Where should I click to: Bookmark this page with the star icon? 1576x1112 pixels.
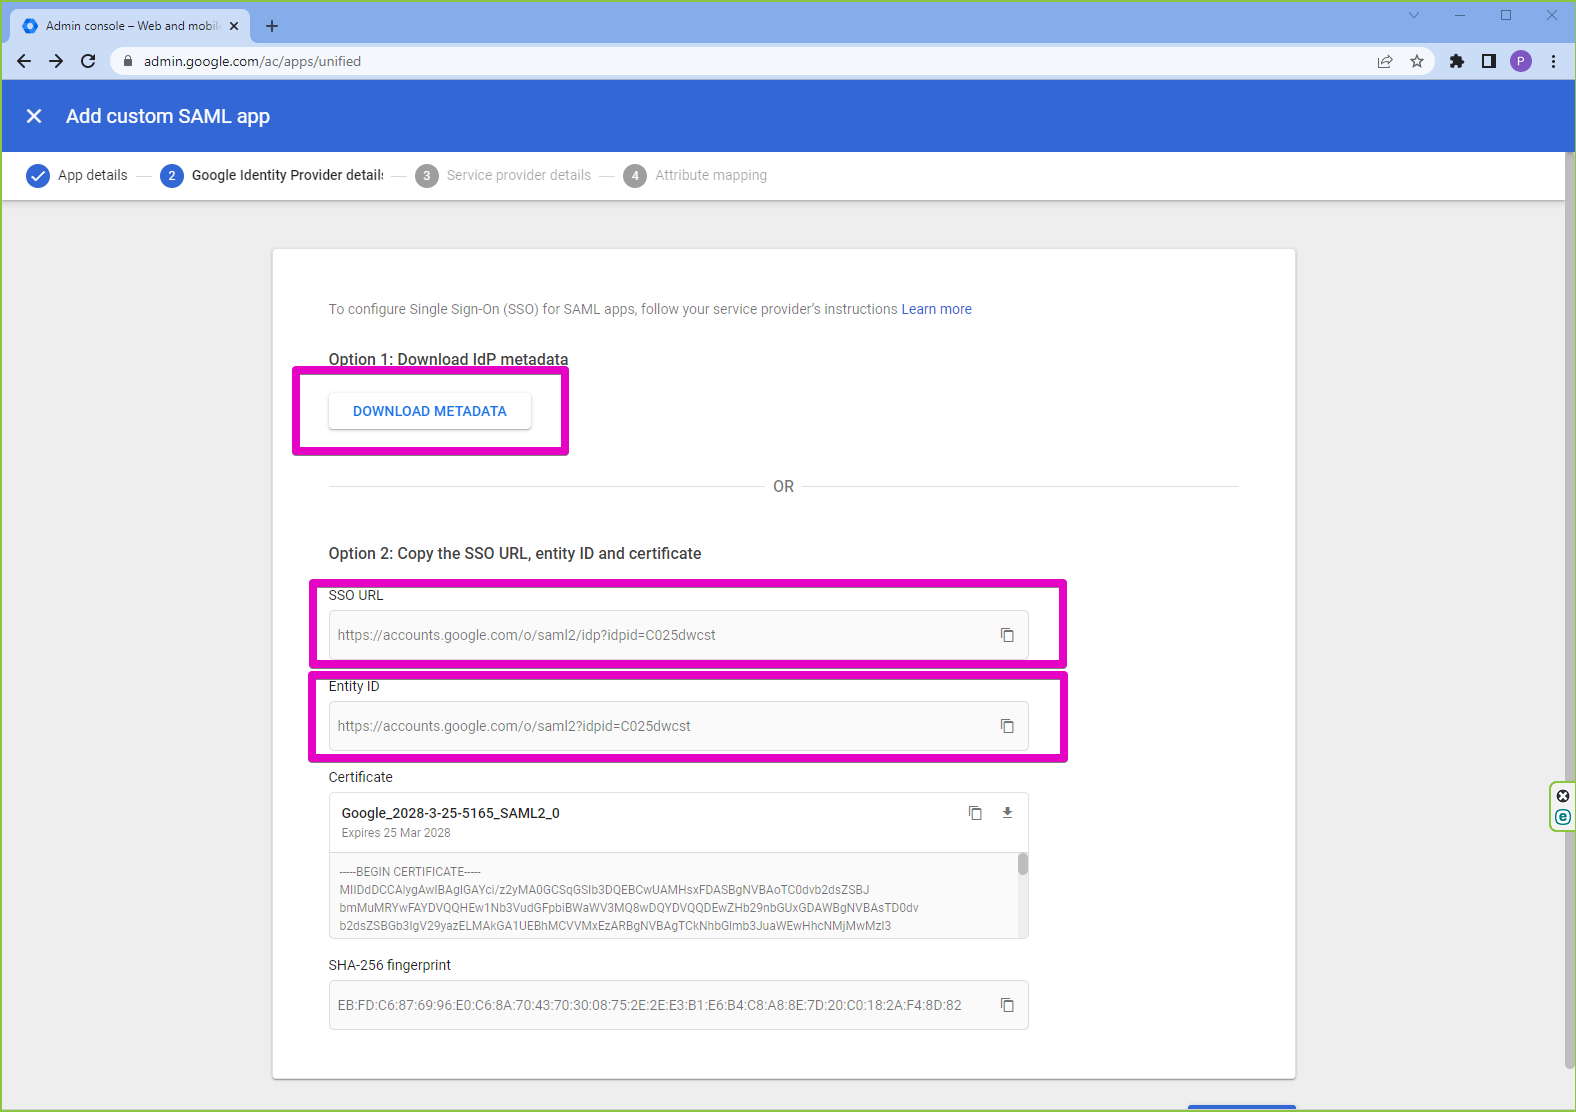pyautogui.click(x=1417, y=61)
